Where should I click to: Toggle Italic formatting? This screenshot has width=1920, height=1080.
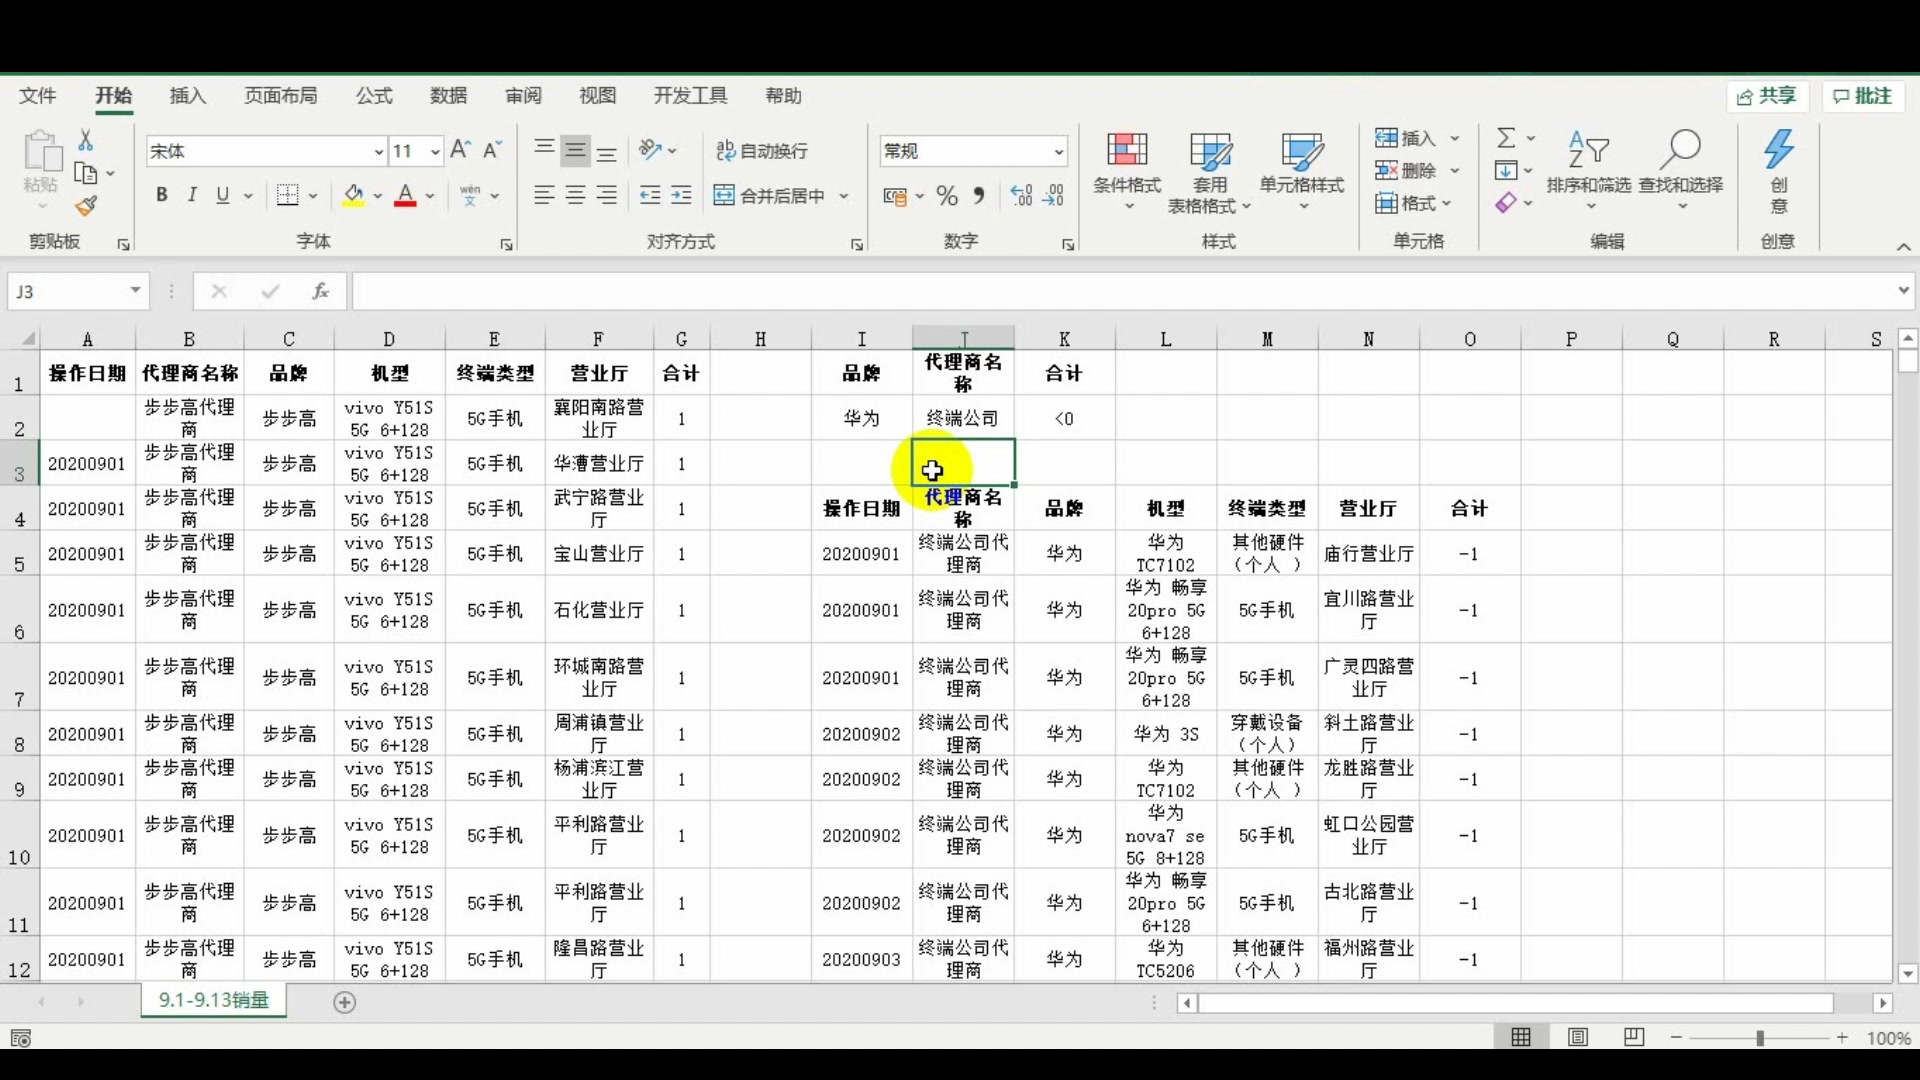point(192,196)
